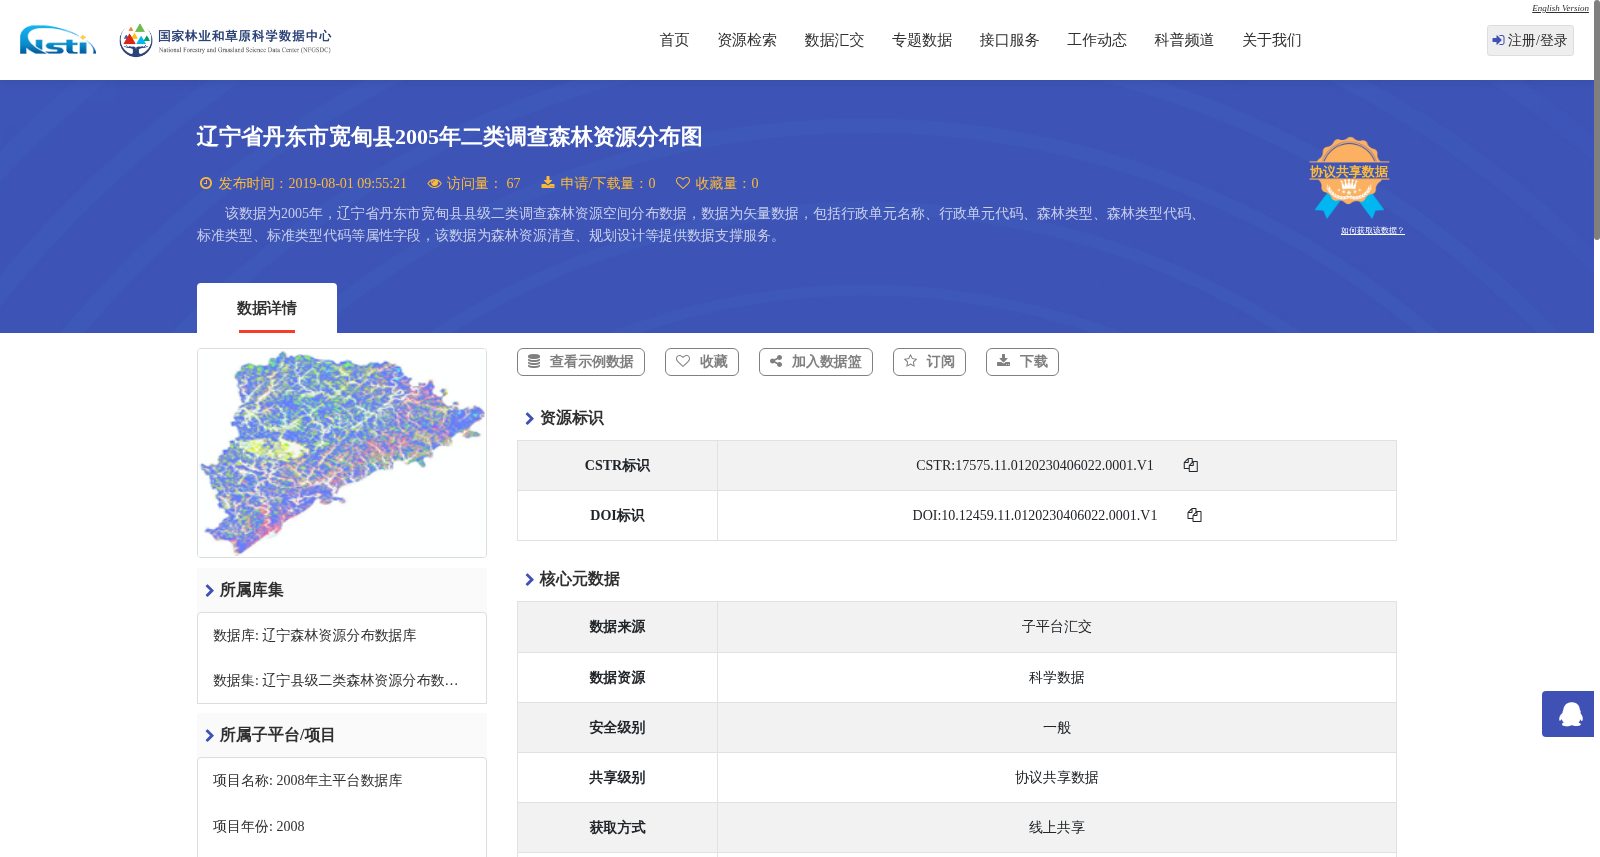Collapse the 资源标识 section chevron
Viewport: 1600px width, 857px height.
point(529,419)
